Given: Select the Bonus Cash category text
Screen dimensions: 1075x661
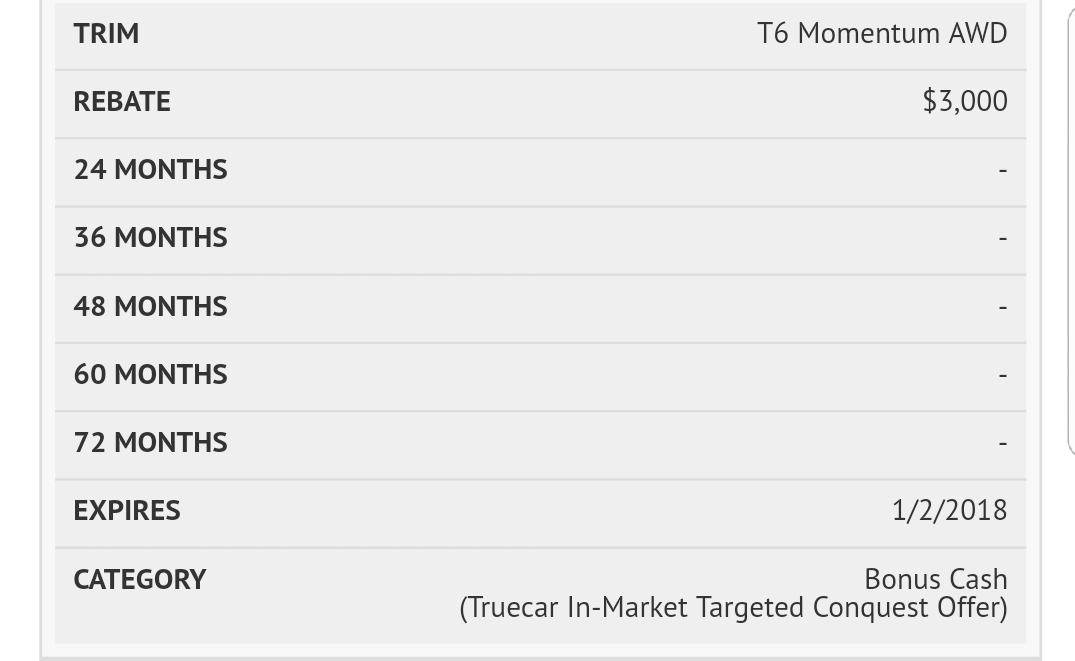Looking at the screenshot, I should (935, 579).
